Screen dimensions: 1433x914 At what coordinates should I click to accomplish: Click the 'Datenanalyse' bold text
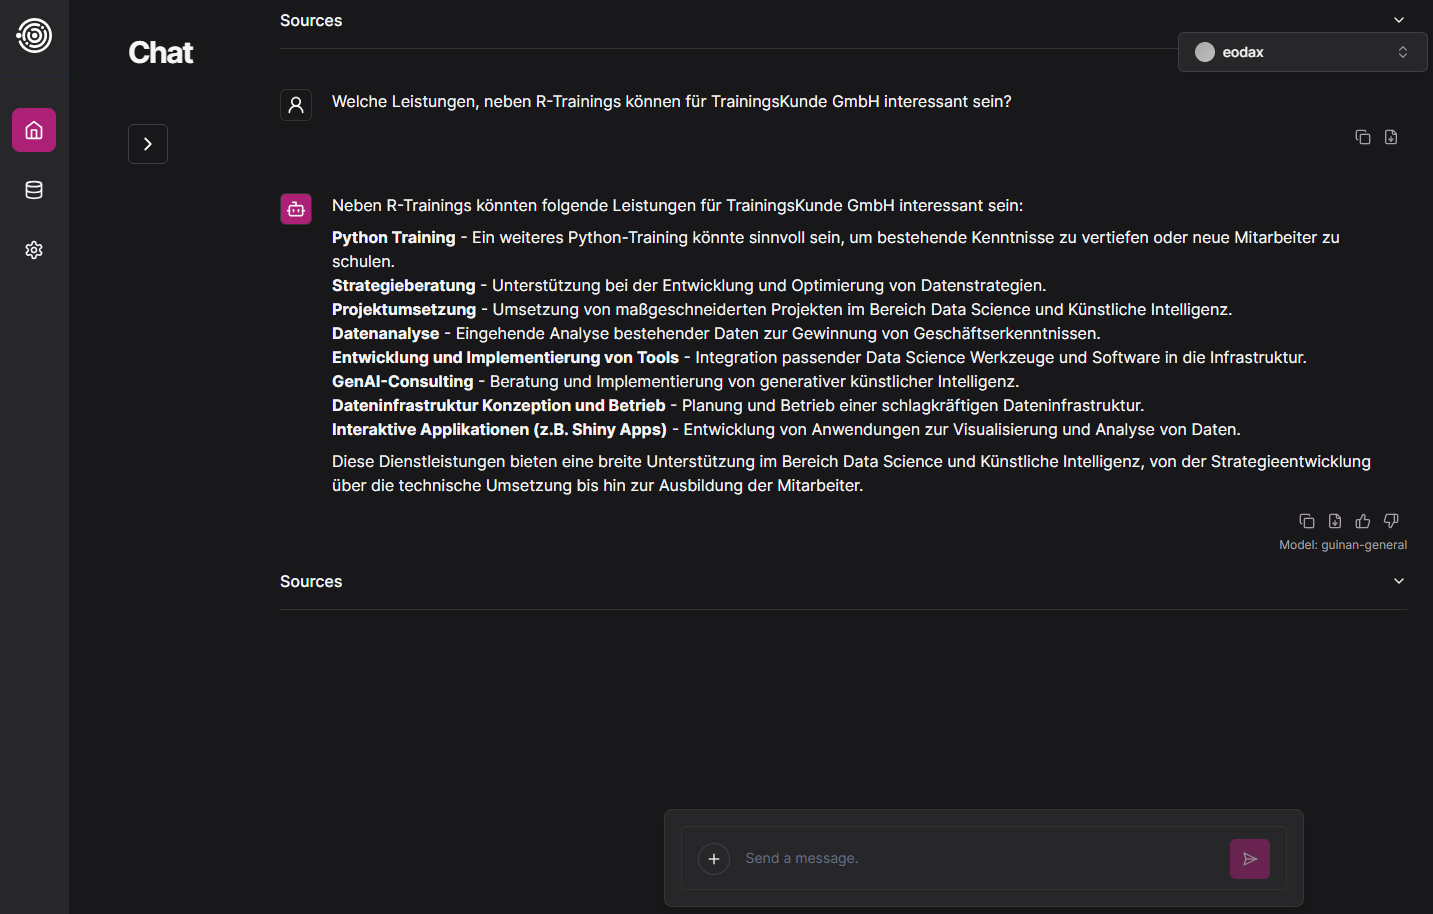pos(386,333)
